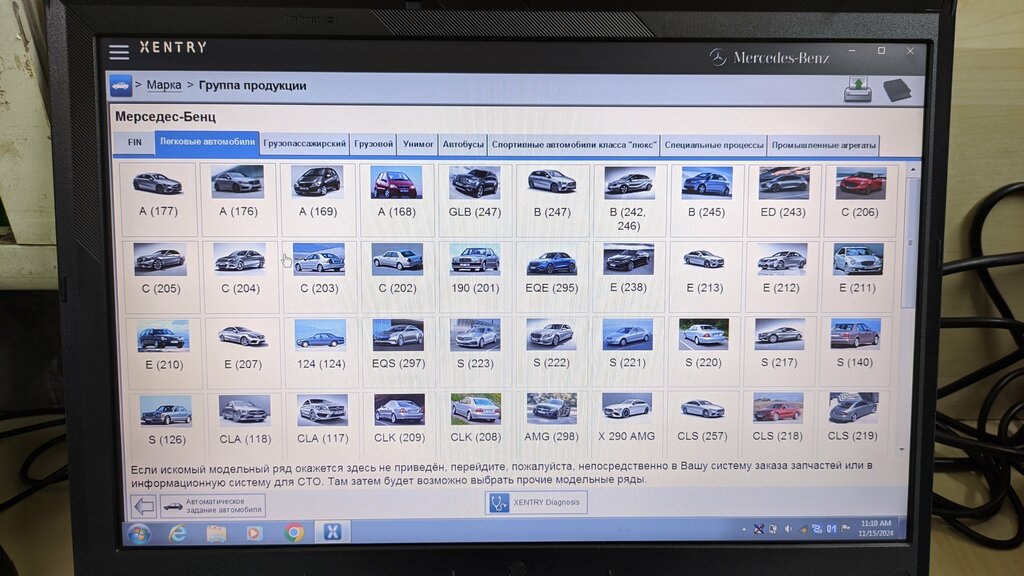This screenshot has width=1024, height=576.
Task: Pick the CLS (218) red car
Action: point(777,422)
